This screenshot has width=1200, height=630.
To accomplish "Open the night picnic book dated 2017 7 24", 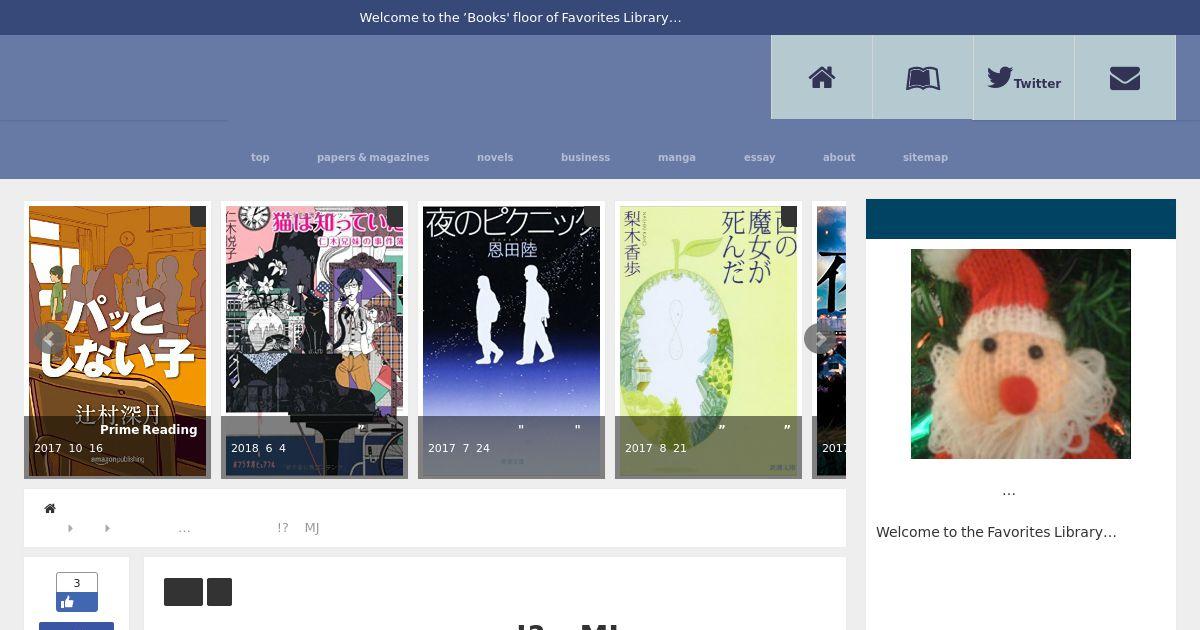I will click(511, 340).
